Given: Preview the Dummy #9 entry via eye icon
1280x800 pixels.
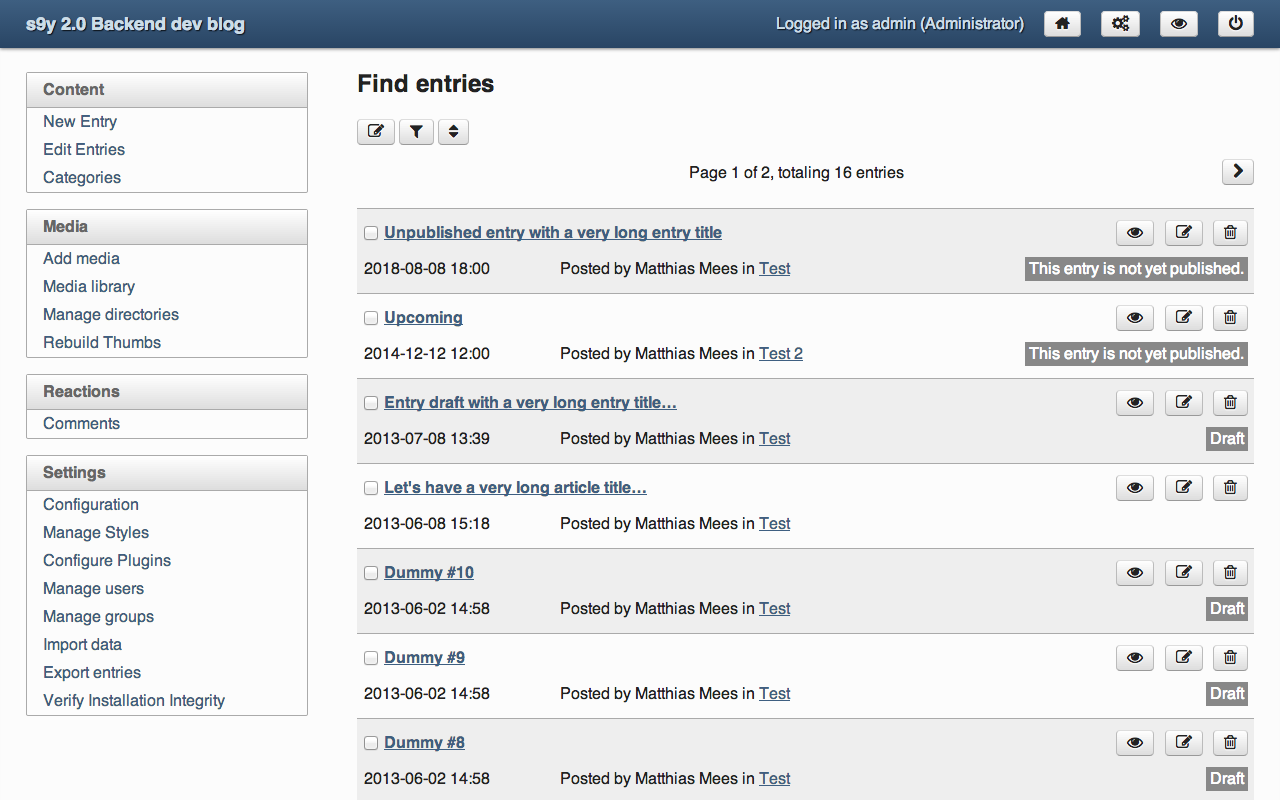Looking at the screenshot, I should [1135, 658].
